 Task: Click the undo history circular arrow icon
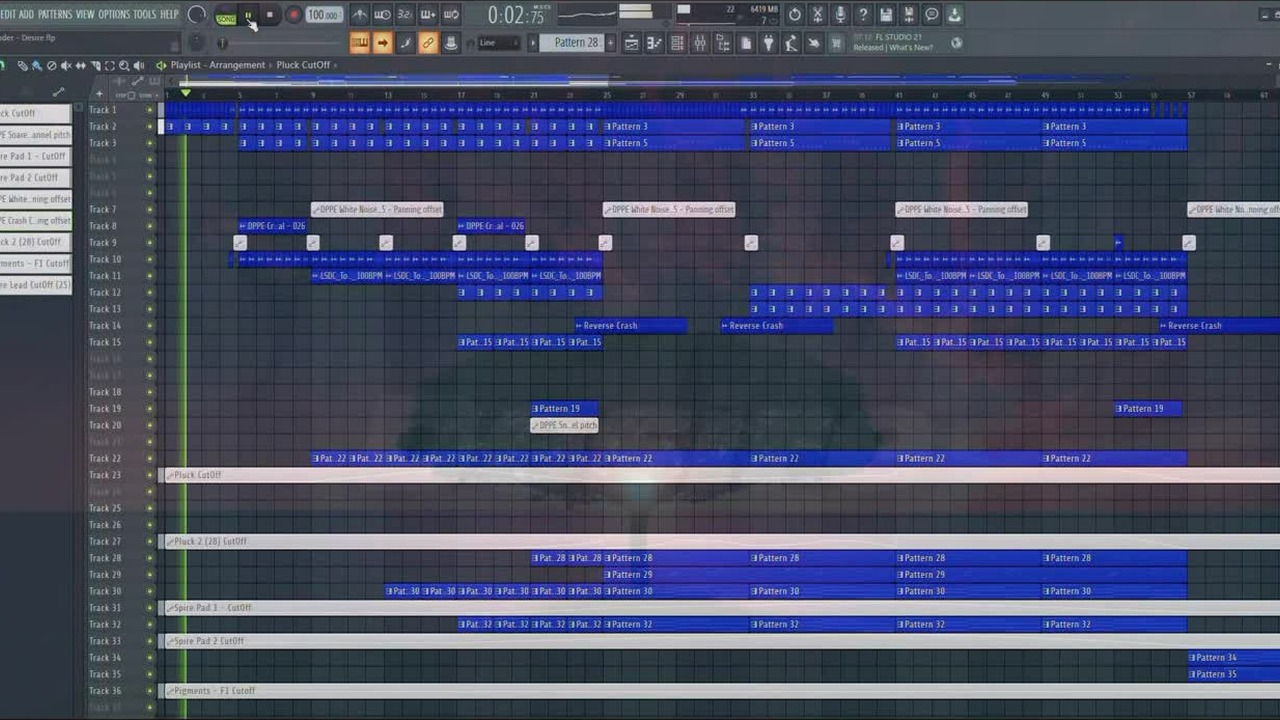794,14
